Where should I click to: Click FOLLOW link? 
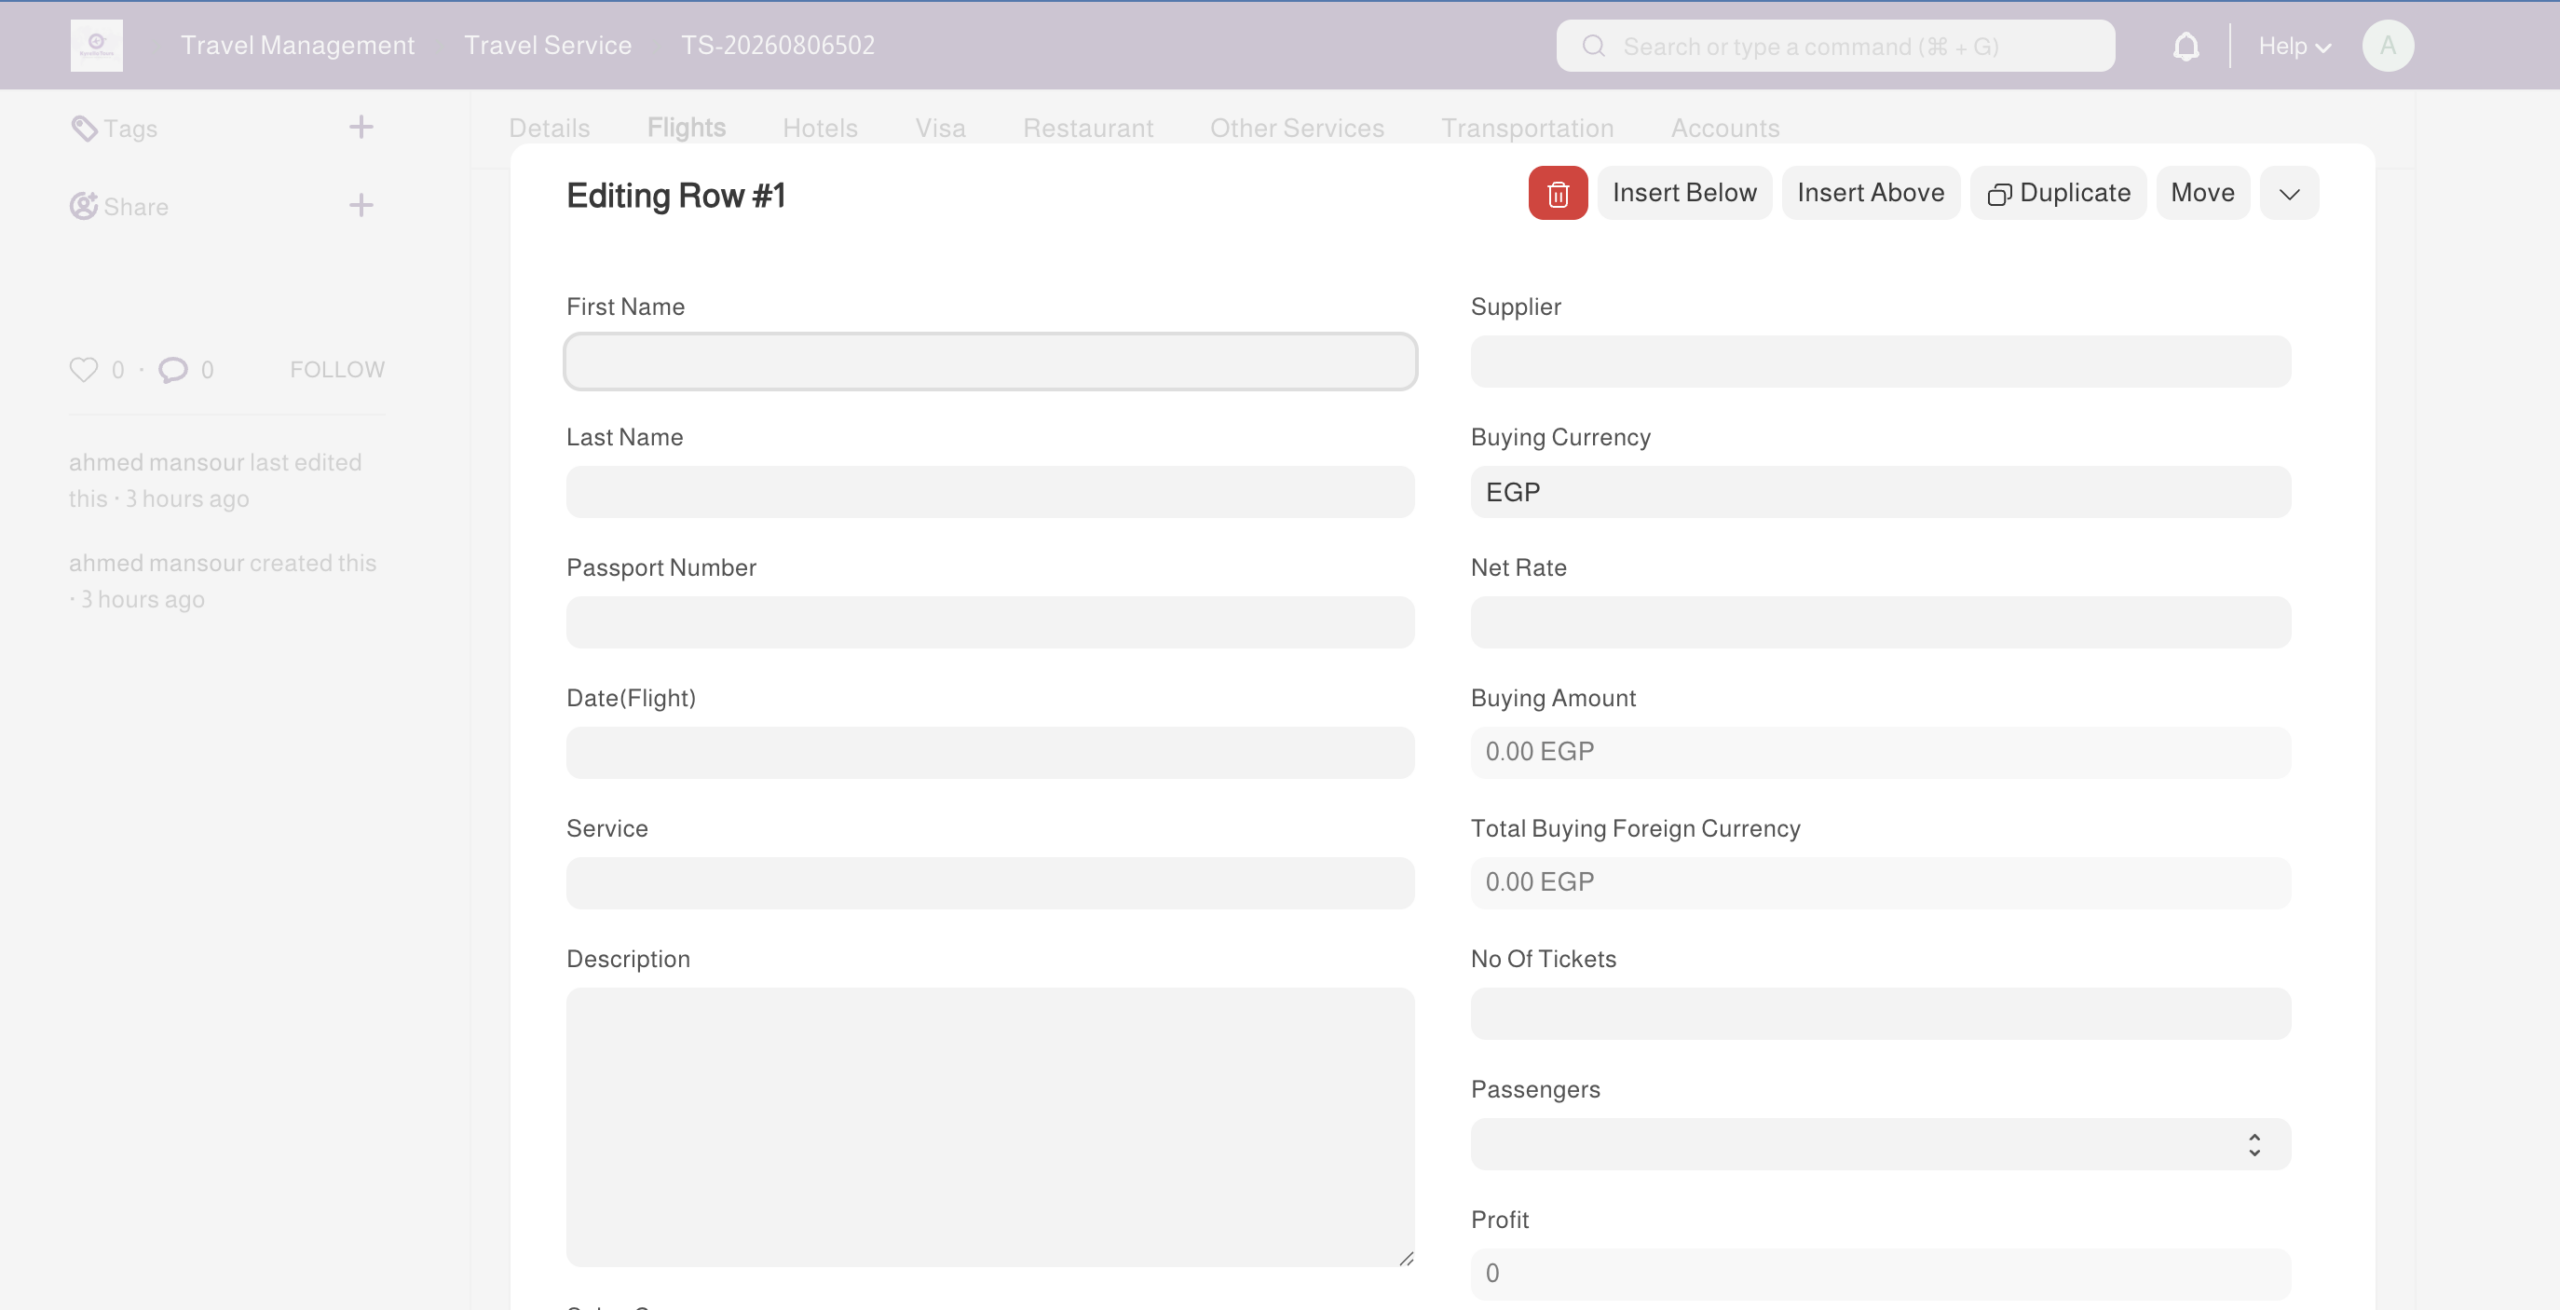pyautogui.click(x=337, y=370)
